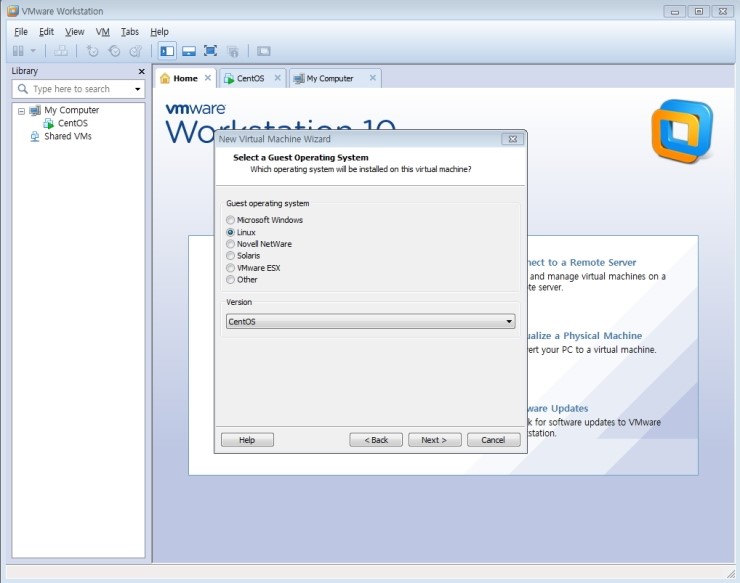
Task: Select the Other radio button
Action: (230, 279)
